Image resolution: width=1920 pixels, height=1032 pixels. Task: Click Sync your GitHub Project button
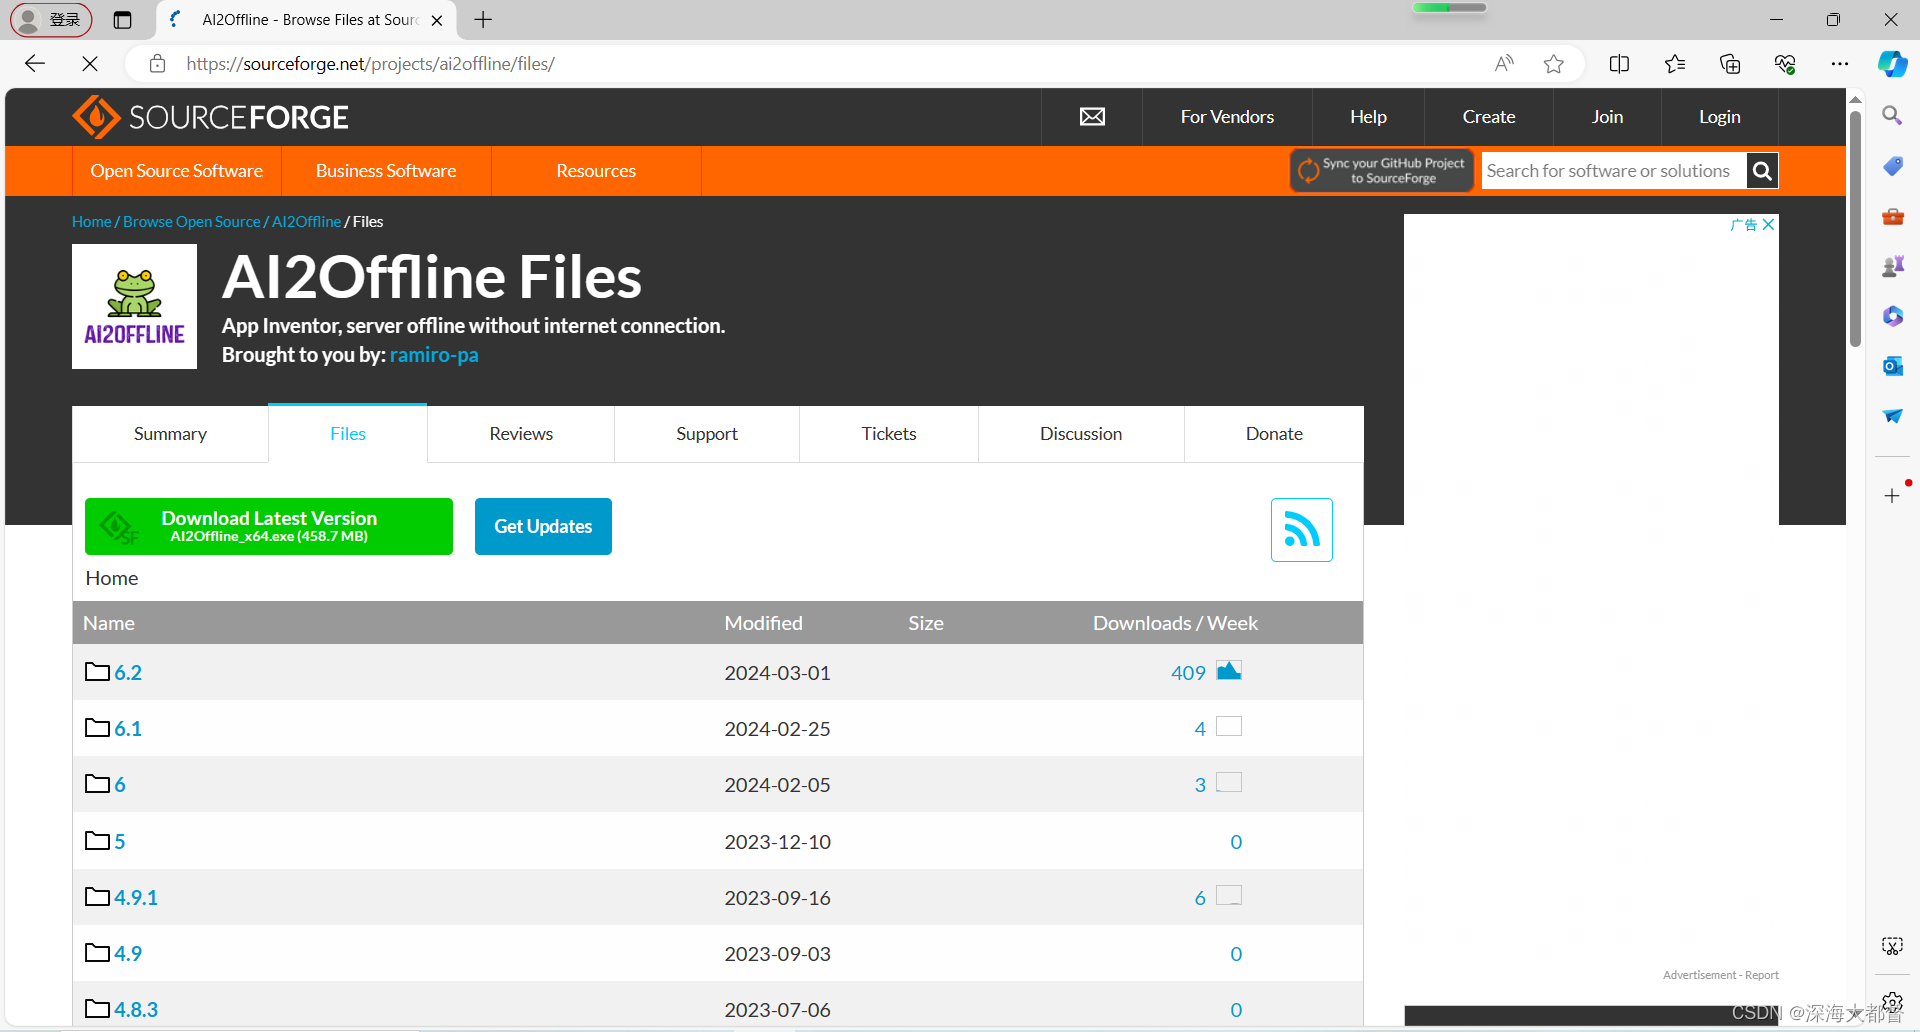1381,171
